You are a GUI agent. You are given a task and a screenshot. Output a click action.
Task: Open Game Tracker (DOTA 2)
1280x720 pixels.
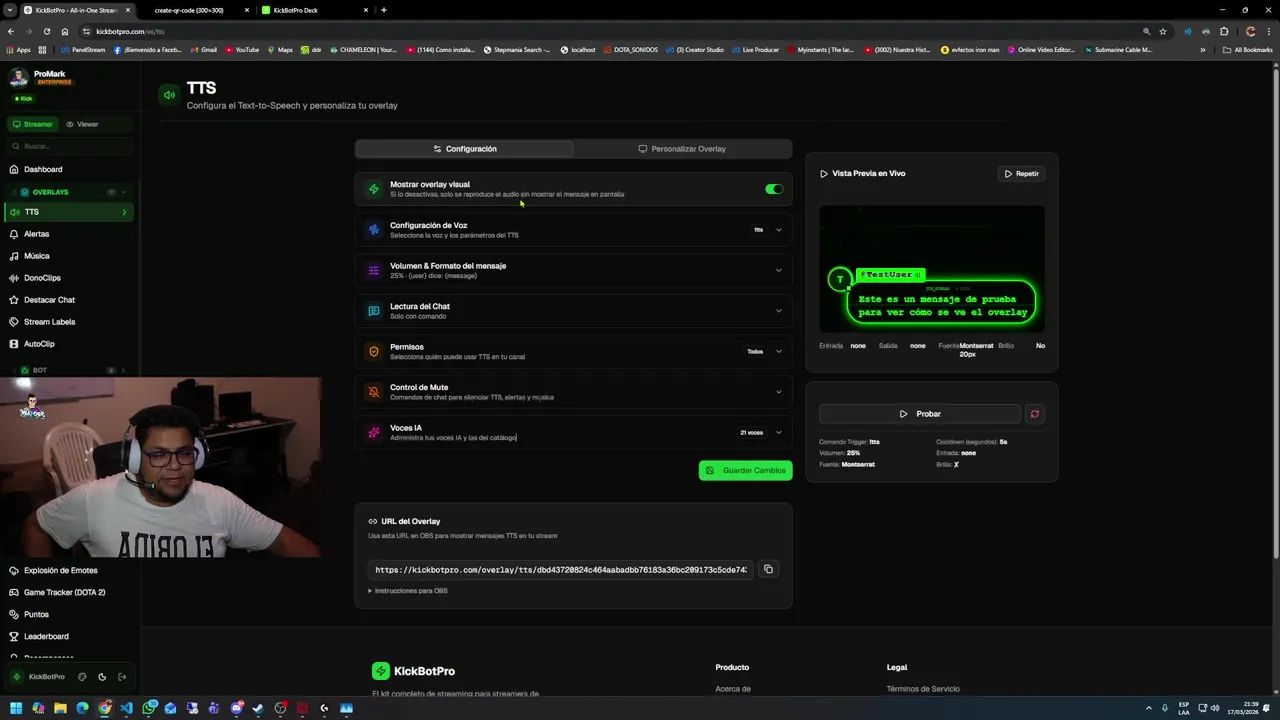tap(69, 592)
